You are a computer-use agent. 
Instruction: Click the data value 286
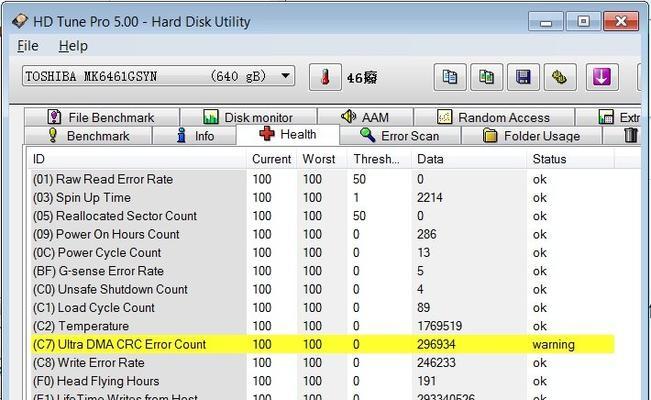coord(426,234)
